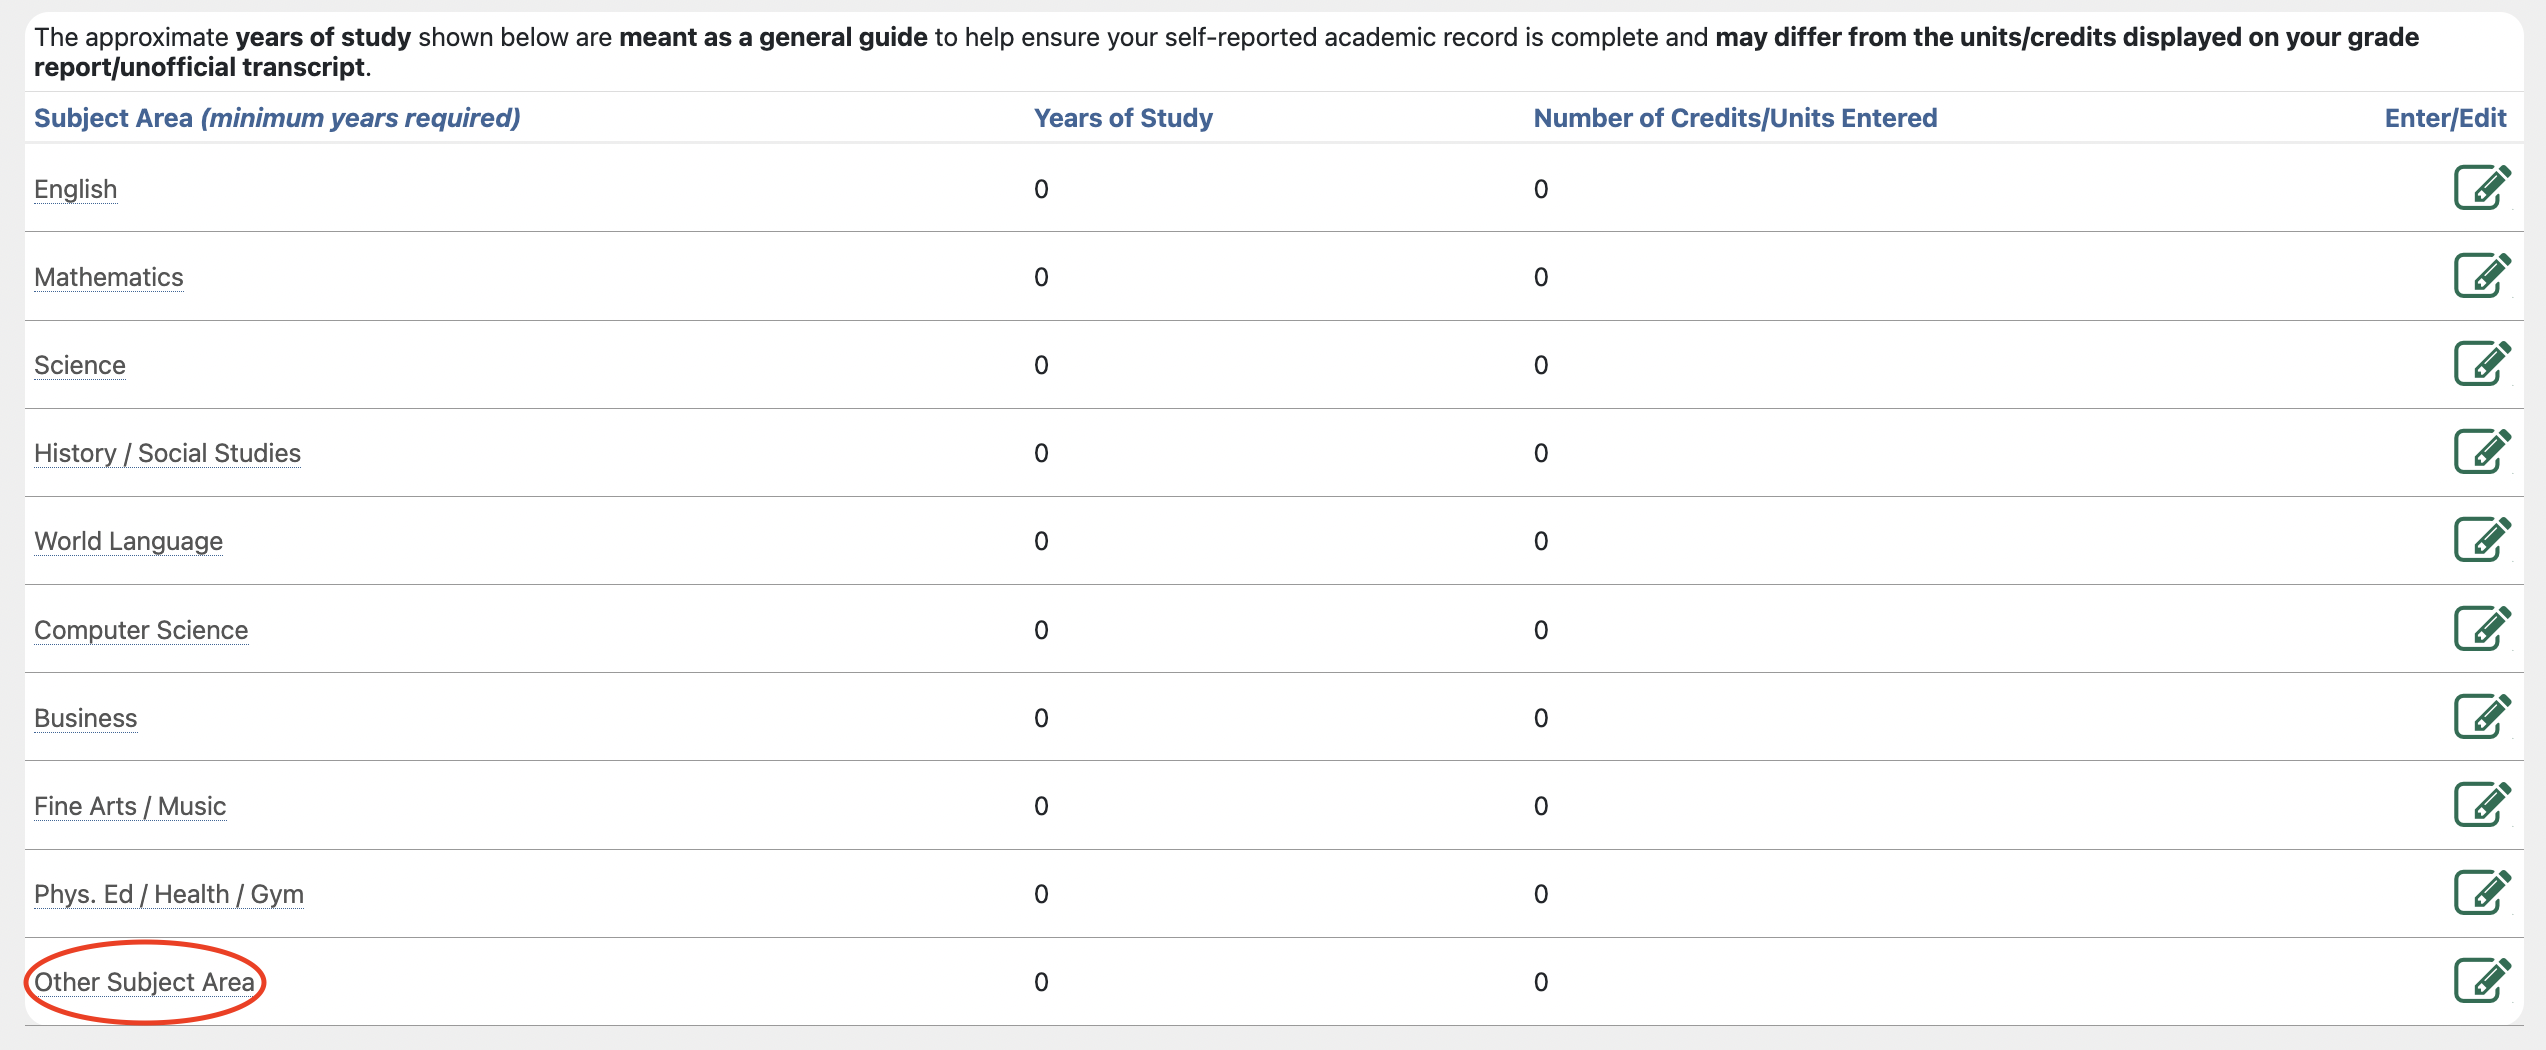This screenshot has height=1050, width=2546.
Task: Open the Fine Arts / Music link
Action: (x=130, y=806)
